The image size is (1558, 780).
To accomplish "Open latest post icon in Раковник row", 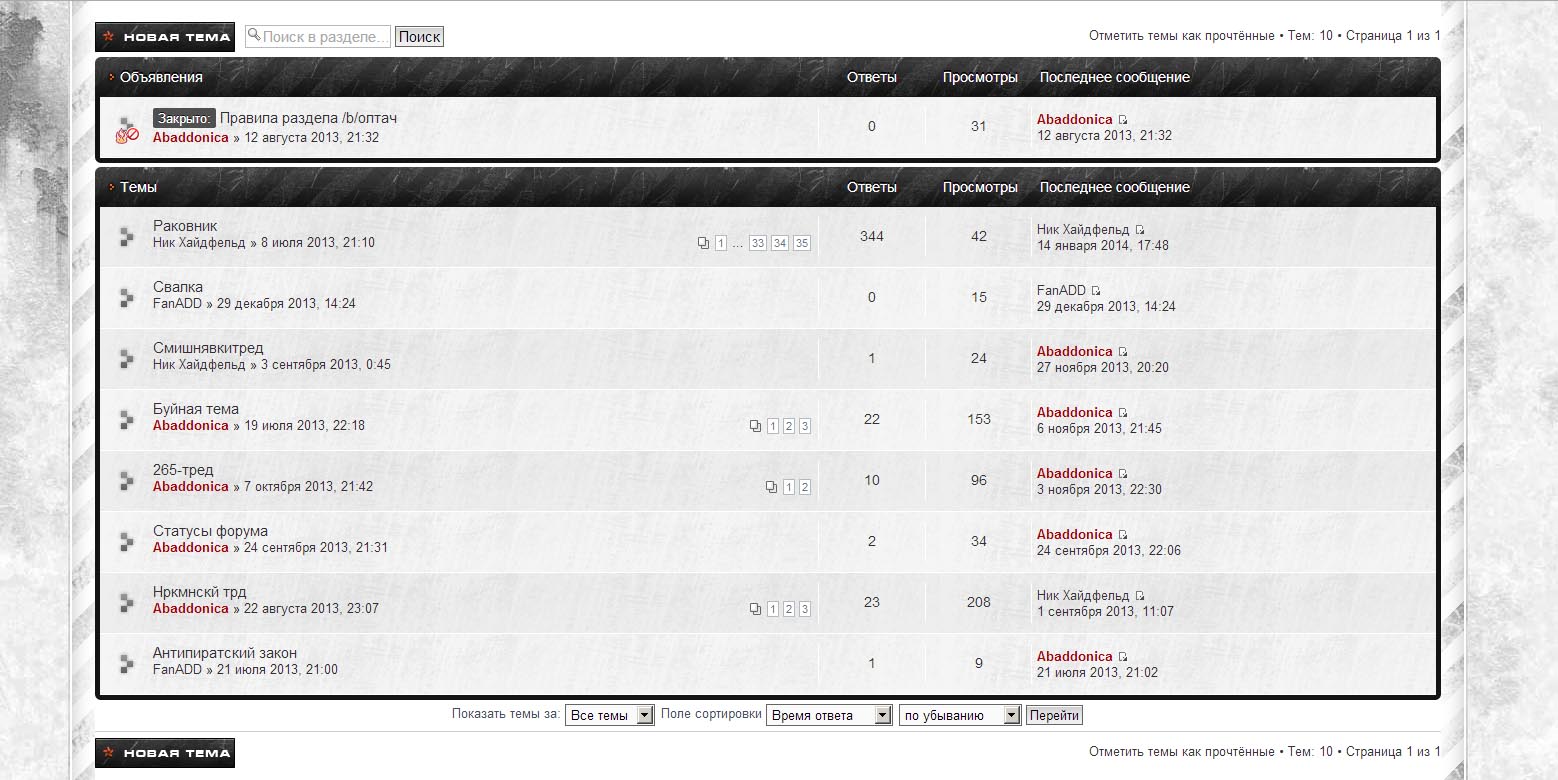I will click(1140, 230).
